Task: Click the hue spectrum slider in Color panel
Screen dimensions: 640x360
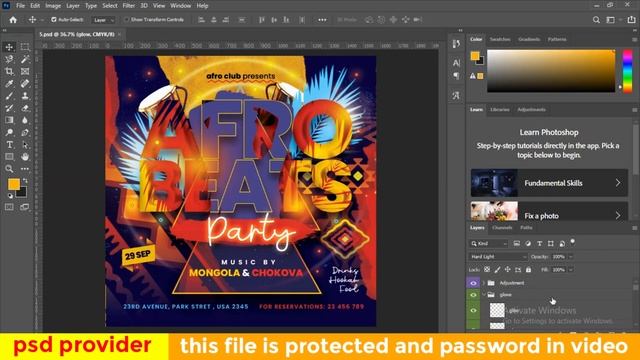Action: click(x=627, y=71)
